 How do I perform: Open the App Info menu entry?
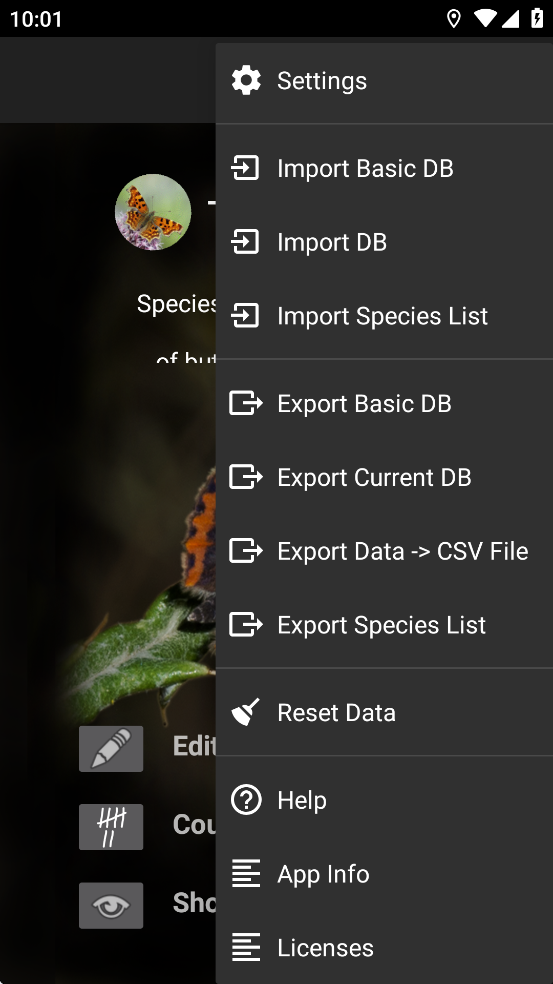(384, 874)
